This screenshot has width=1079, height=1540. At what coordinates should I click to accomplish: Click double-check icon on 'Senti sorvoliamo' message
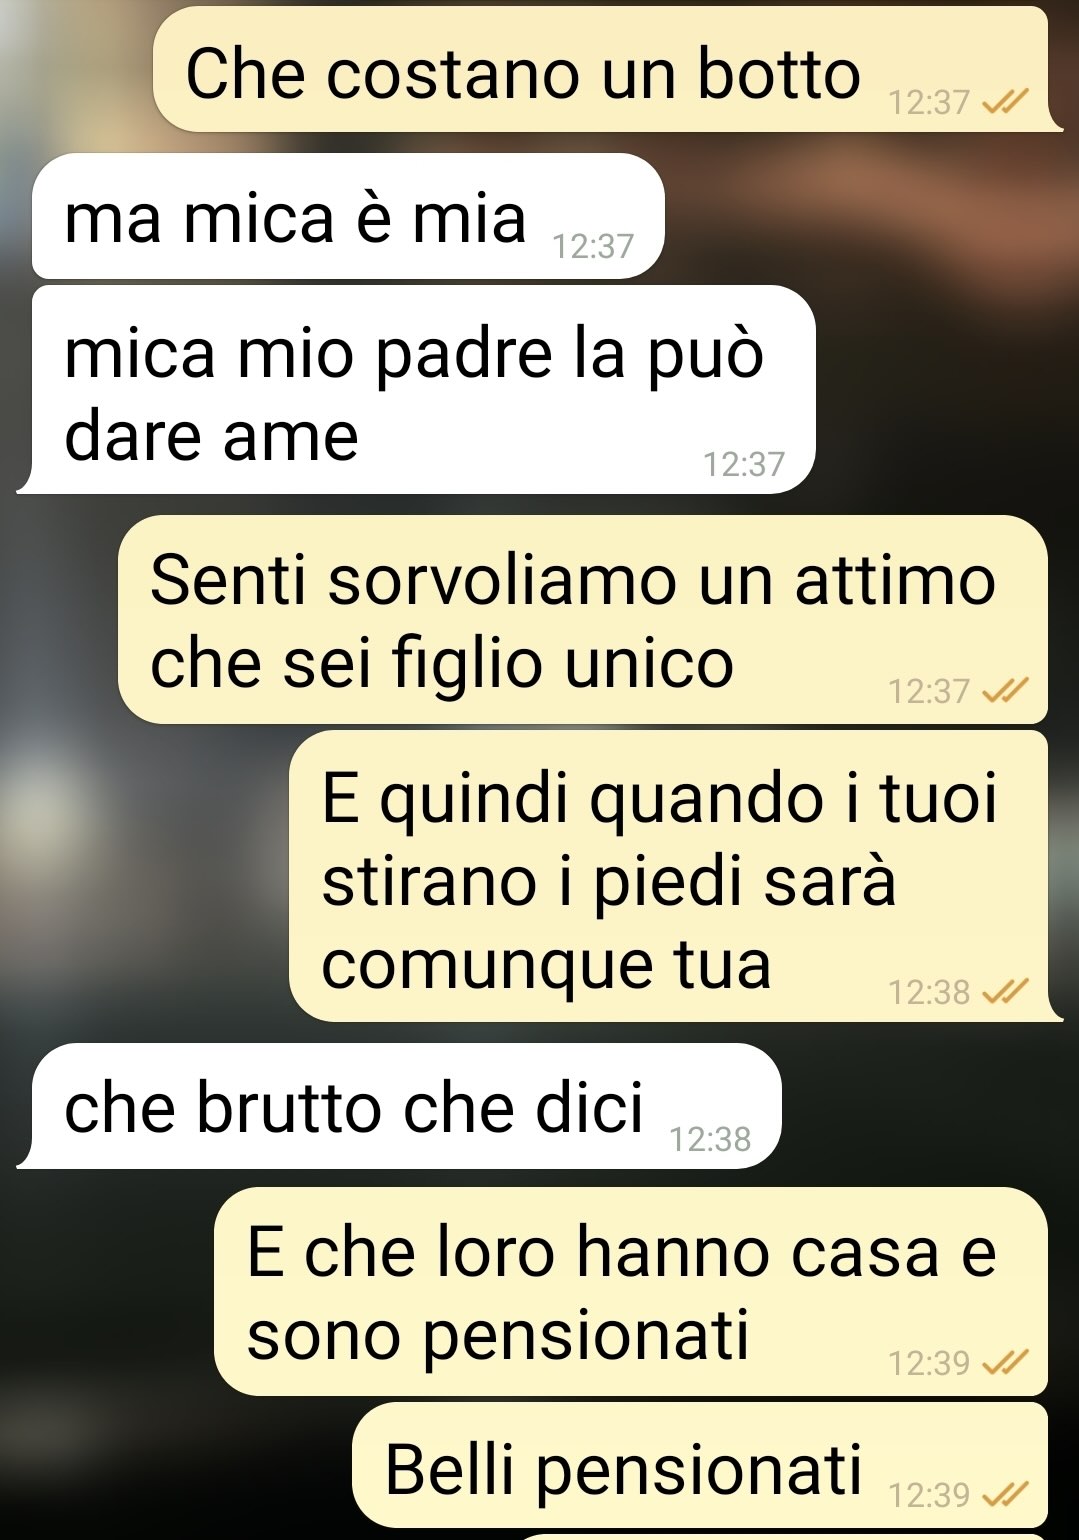pyautogui.click(x=1005, y=691)
